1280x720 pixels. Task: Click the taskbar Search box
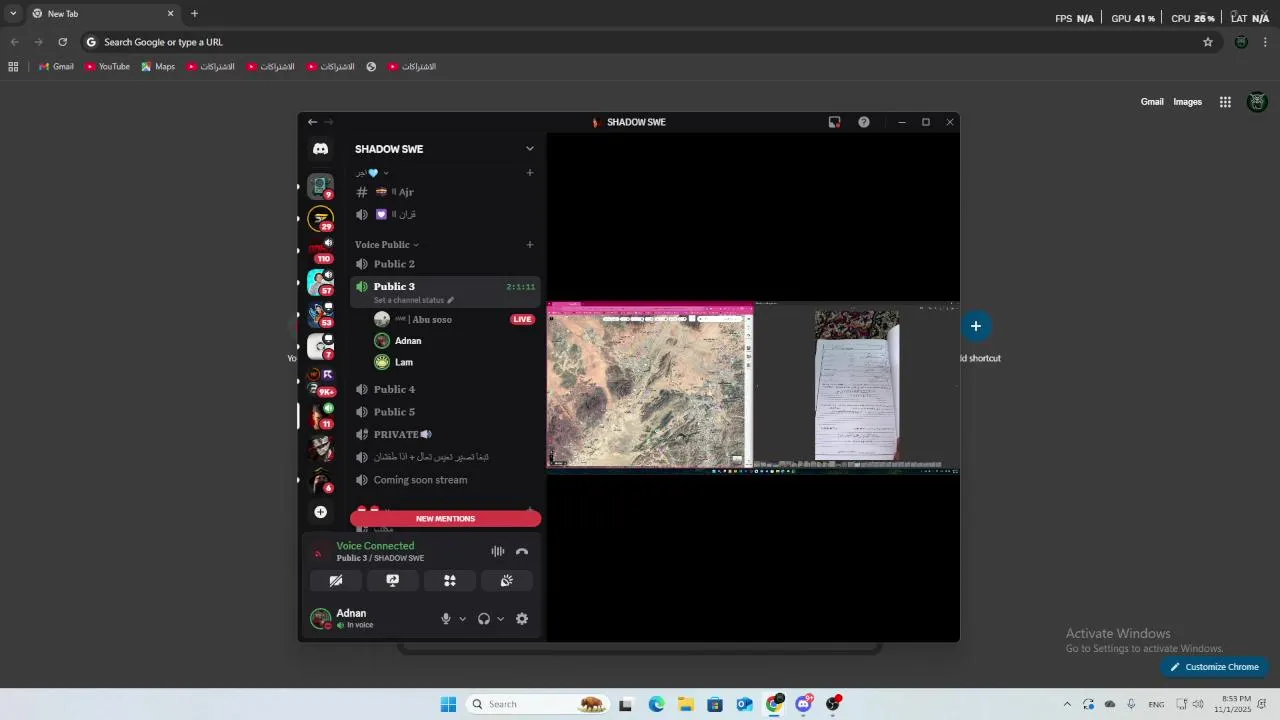[538, 704]
